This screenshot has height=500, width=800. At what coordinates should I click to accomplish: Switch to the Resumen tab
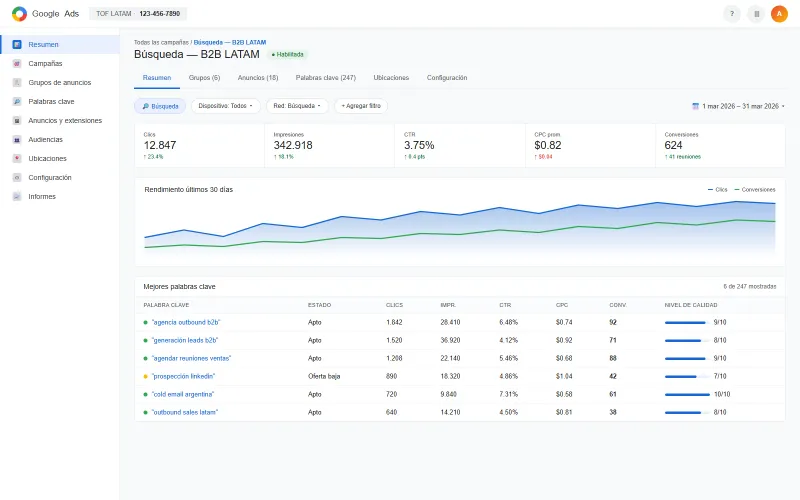pyautogui.click(x=157, y=78)
